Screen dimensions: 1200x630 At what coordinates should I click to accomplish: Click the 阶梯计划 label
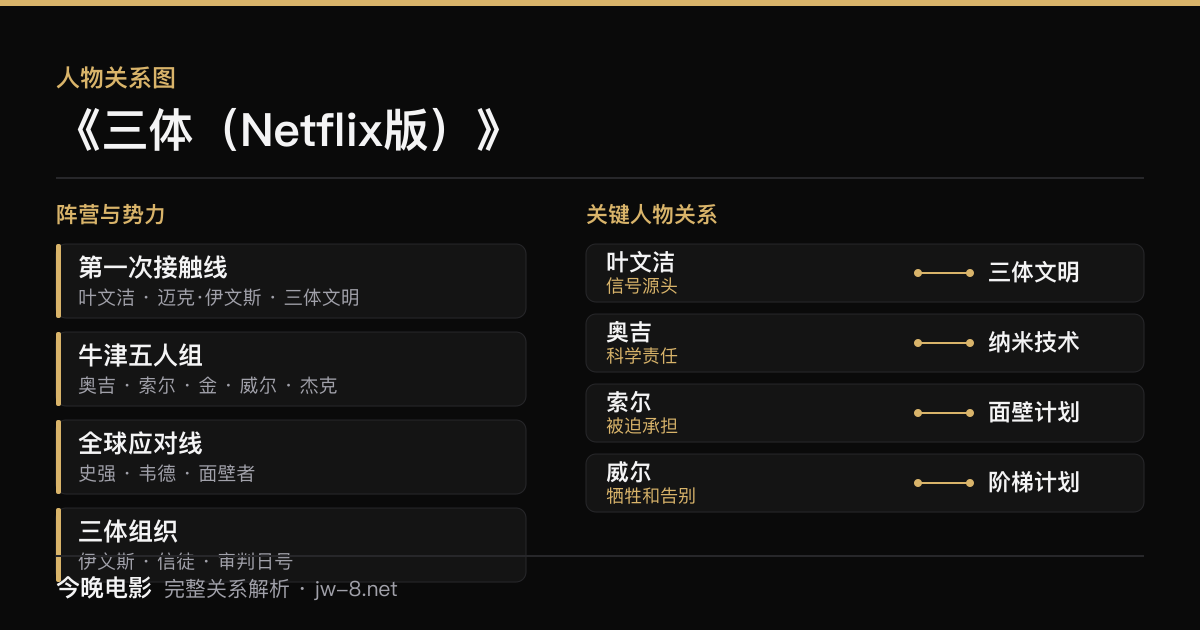click(1034, 482)
